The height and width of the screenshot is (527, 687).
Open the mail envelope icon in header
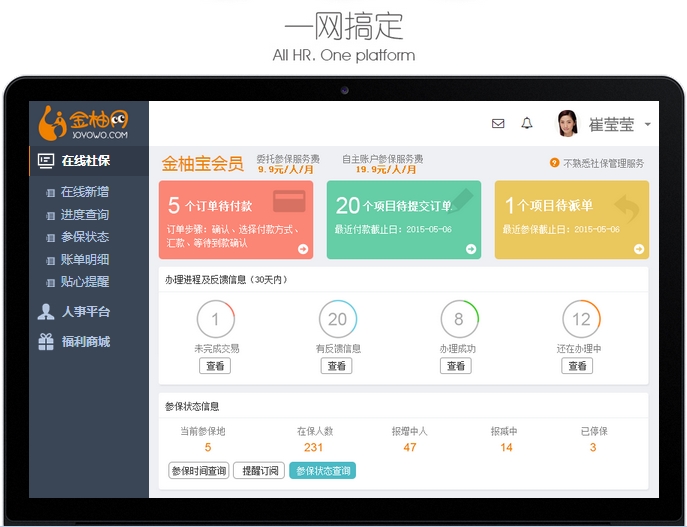click(x=498, y=124)
